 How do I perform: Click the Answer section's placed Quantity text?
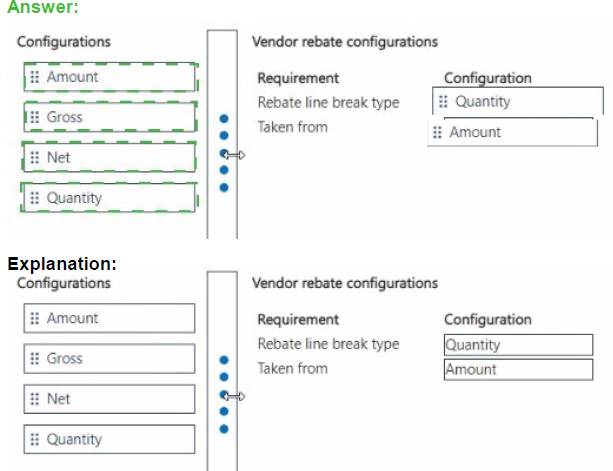tap(483, 102)
